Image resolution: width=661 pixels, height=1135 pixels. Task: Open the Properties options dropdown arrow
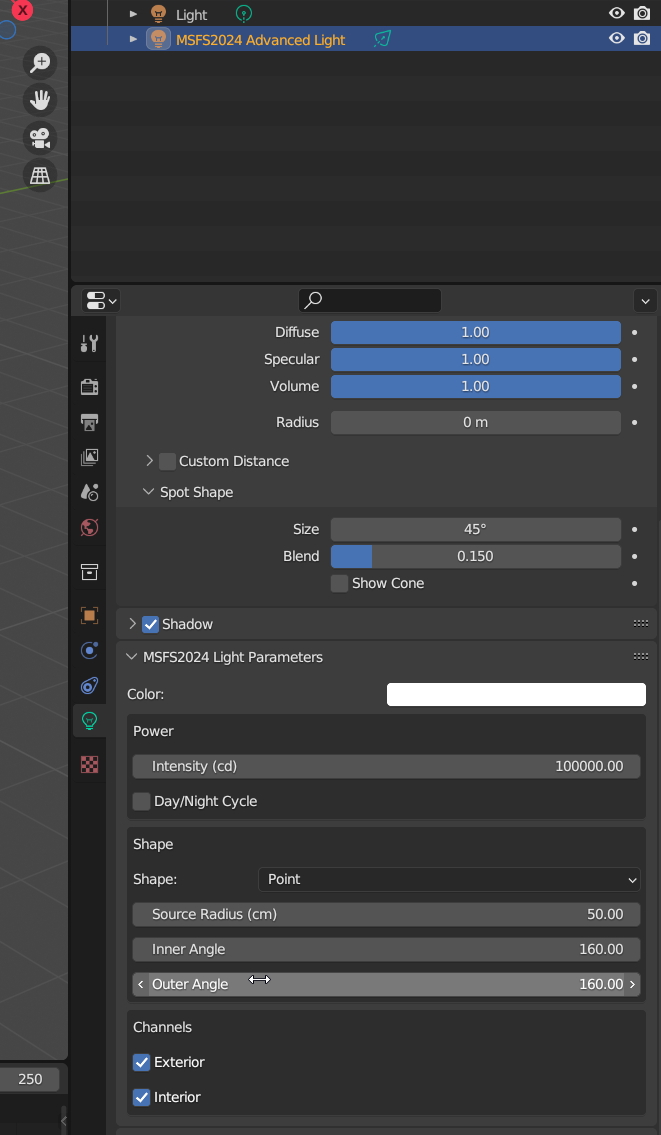(645, 300)
